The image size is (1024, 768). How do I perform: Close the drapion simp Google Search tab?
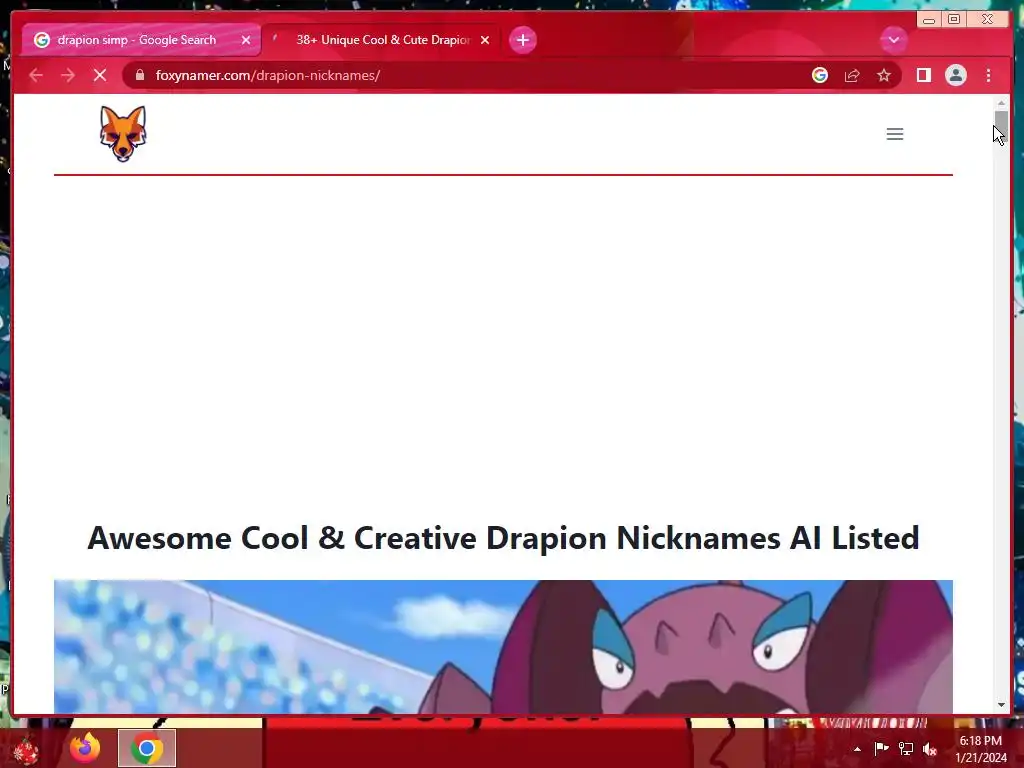coord(246,40)
